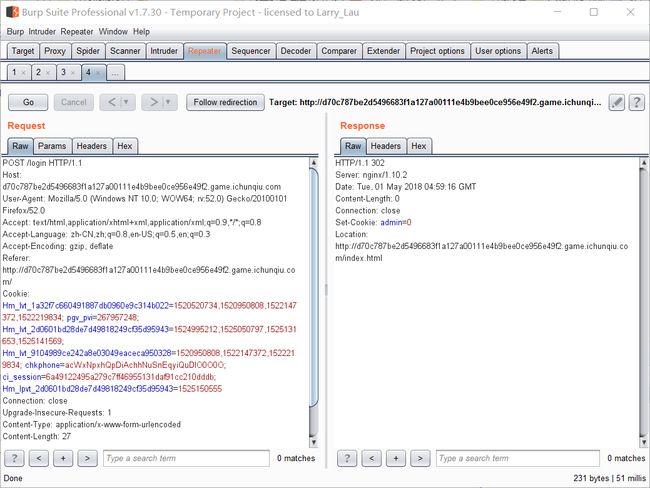Switch to the Comparer tab

point(339,51)
